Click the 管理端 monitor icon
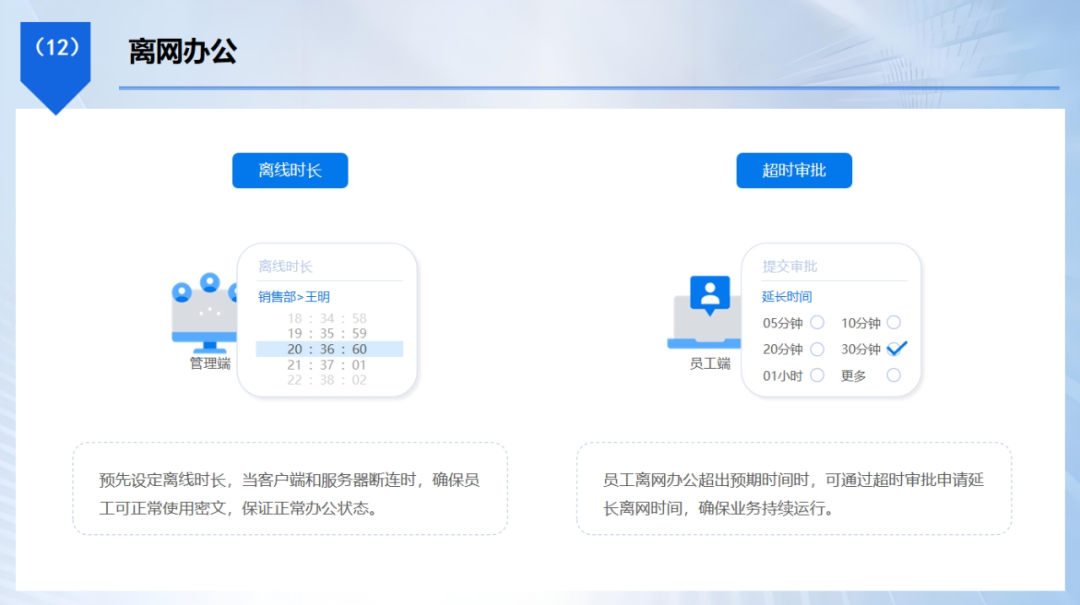This screenshot has width=1080, height=605. pyautogui.click(x=205, y=320)
